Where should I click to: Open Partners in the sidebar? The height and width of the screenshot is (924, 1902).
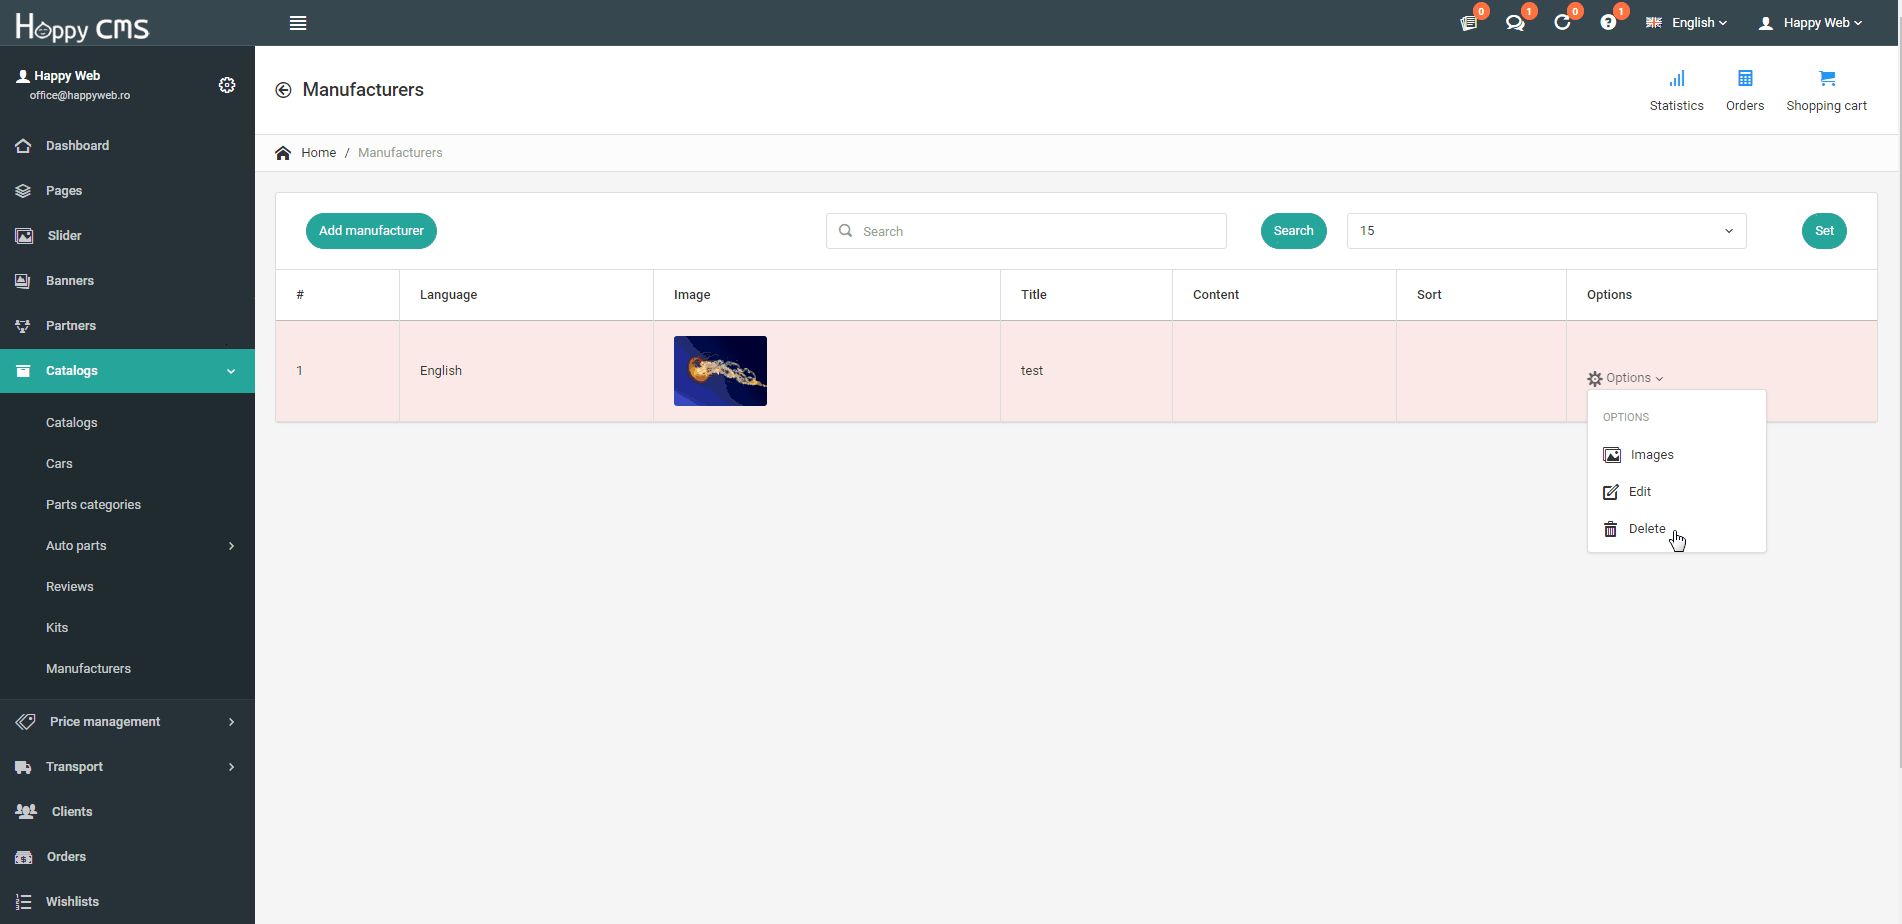tap(127, 326)
